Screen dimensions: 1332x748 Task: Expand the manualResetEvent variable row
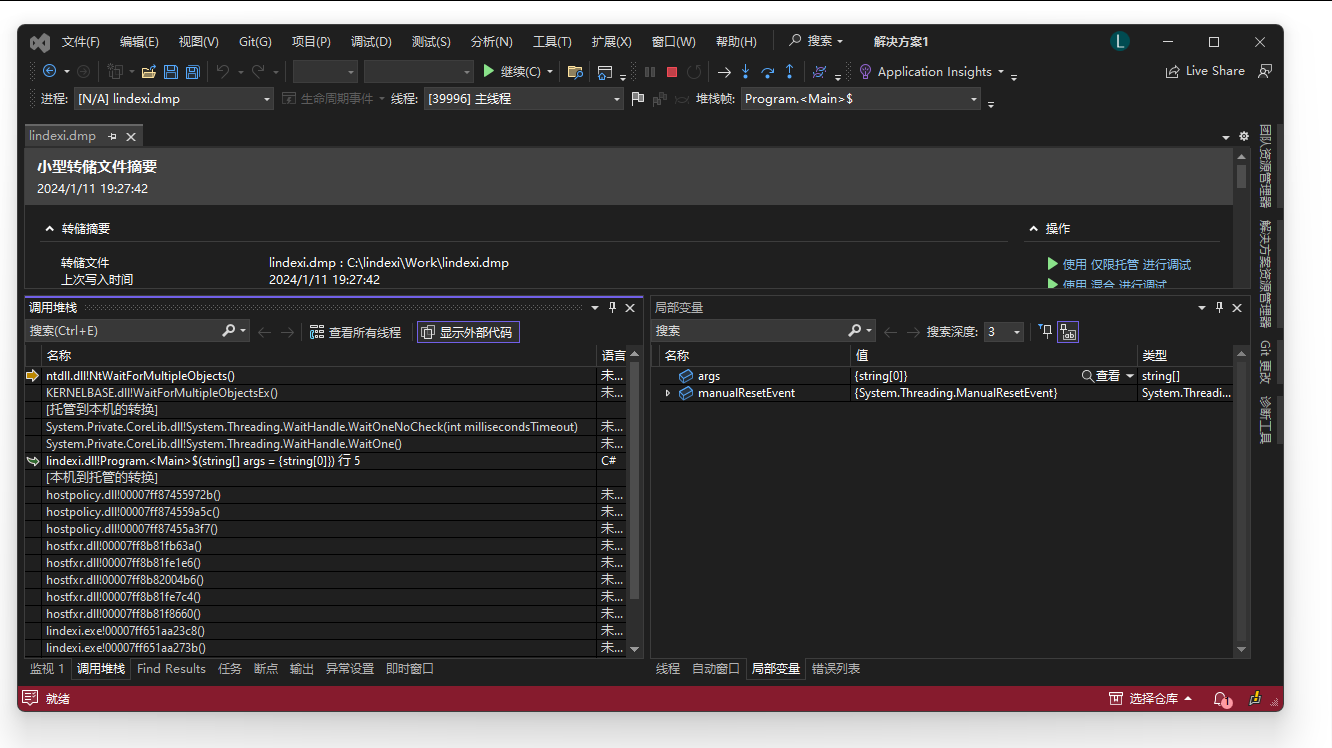pos(668,393)
